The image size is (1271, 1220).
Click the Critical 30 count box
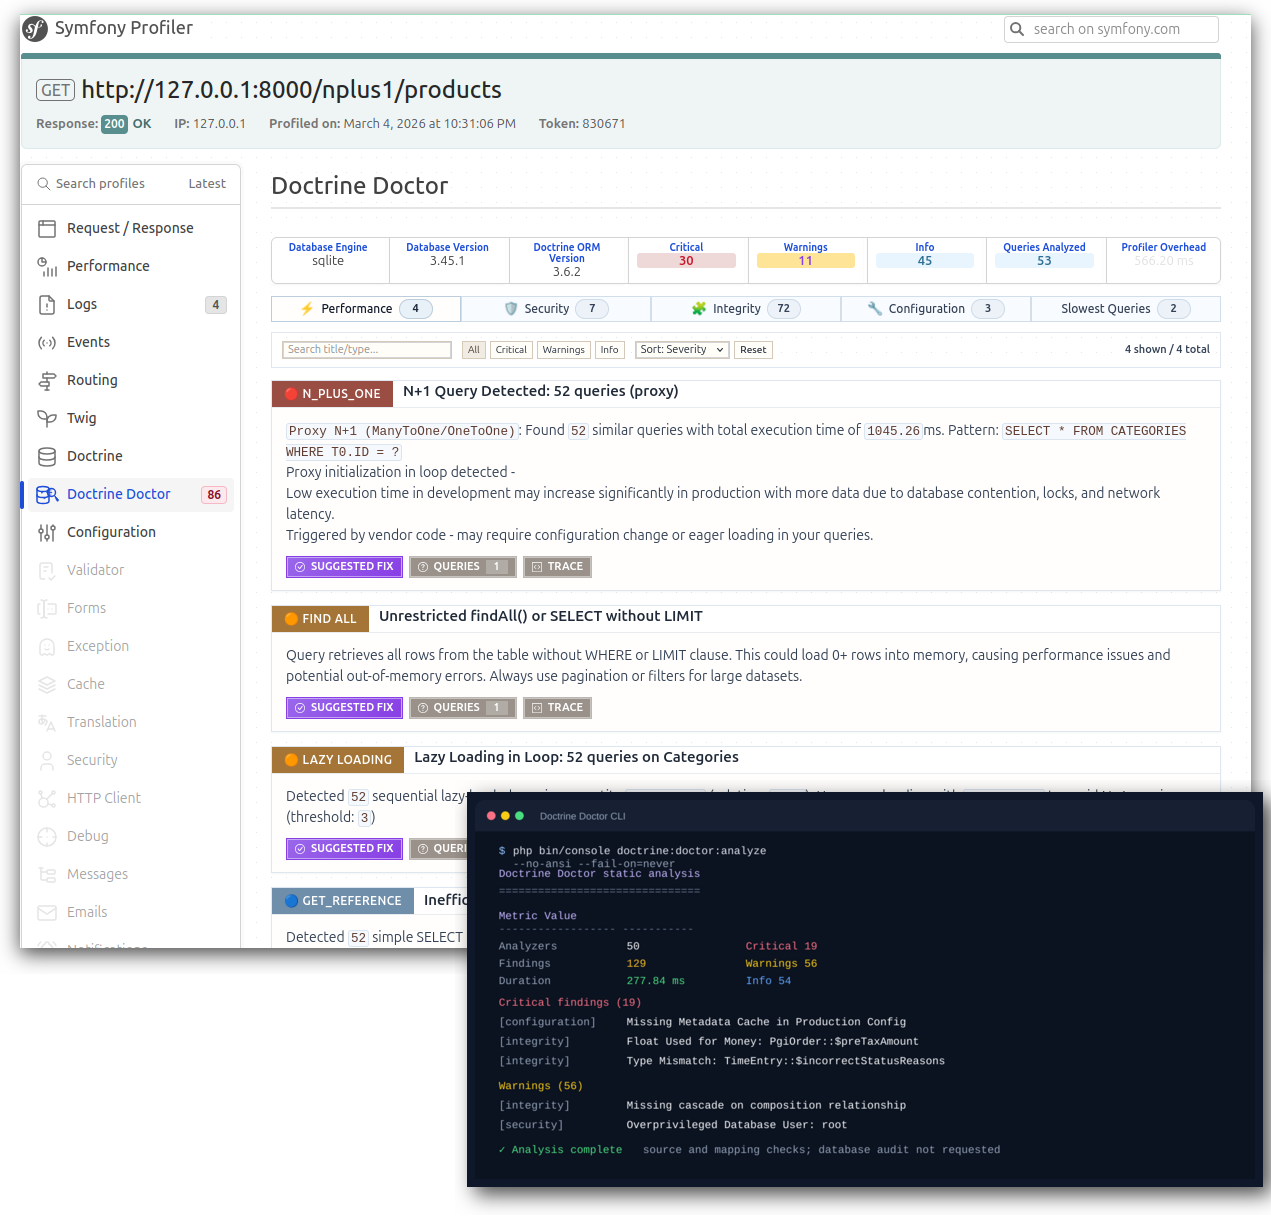686,261
